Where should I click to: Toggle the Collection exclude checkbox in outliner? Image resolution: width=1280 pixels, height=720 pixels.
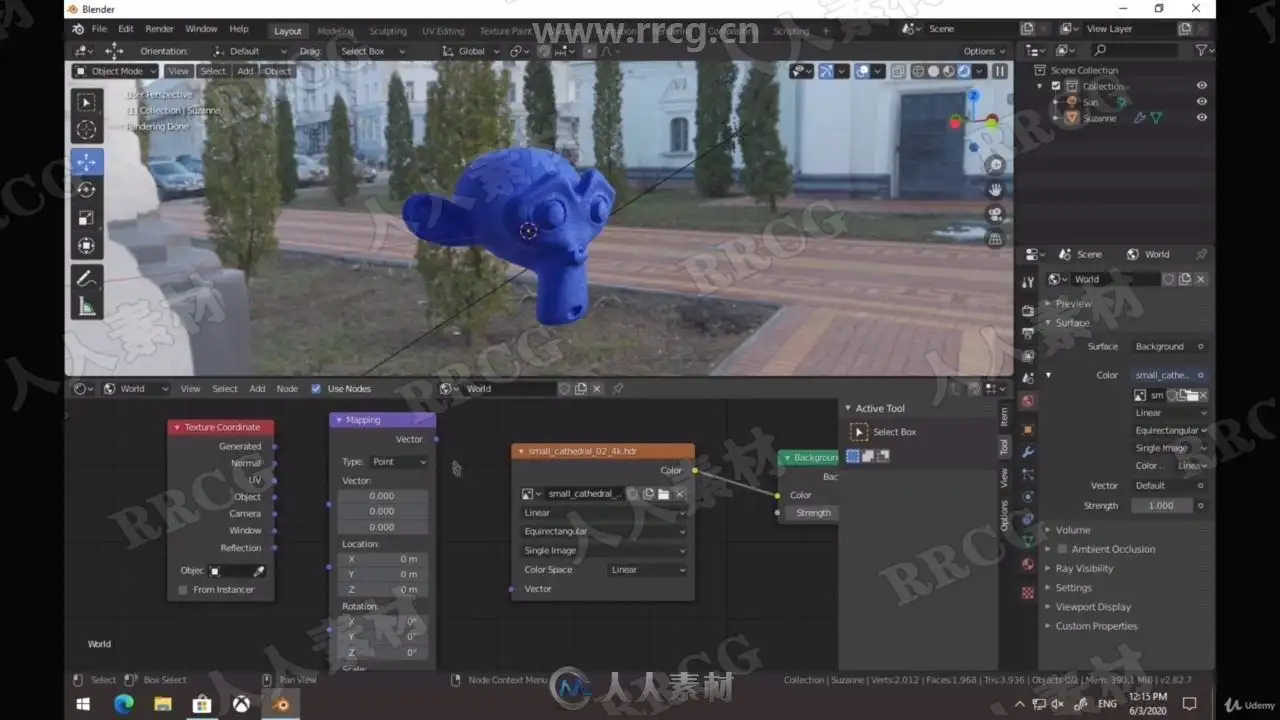(x=1056, y=86)
